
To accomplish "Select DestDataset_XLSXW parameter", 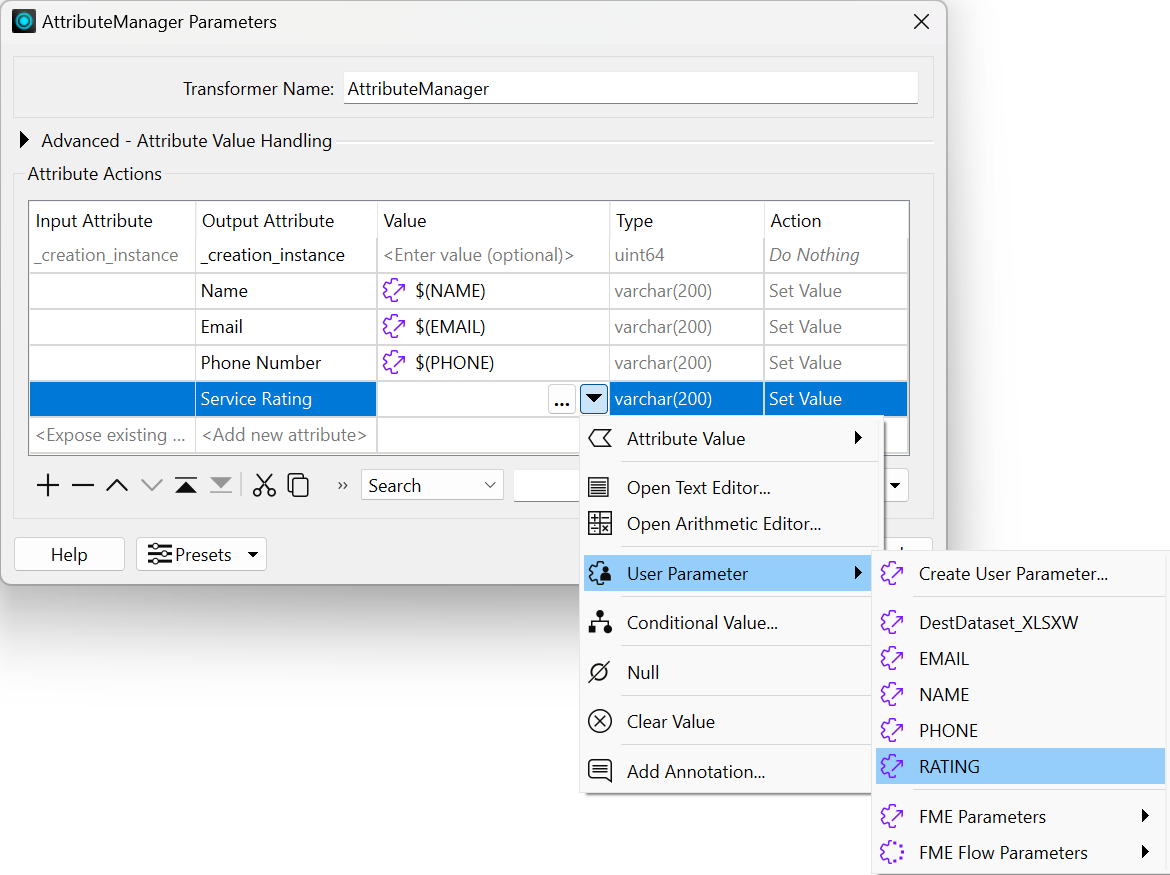I will point(1020,622).
